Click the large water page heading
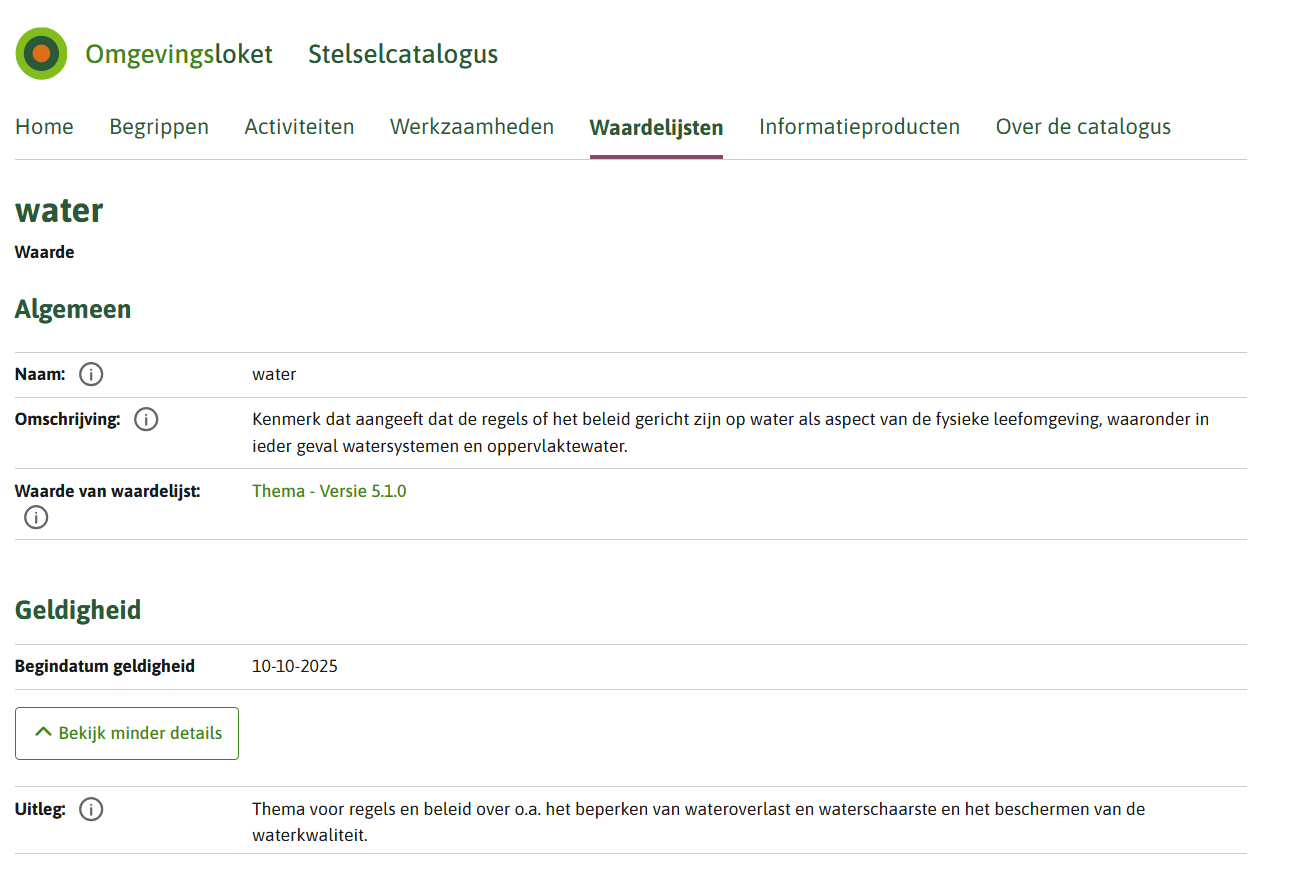 pyautogui.click(x=59, y=211)
